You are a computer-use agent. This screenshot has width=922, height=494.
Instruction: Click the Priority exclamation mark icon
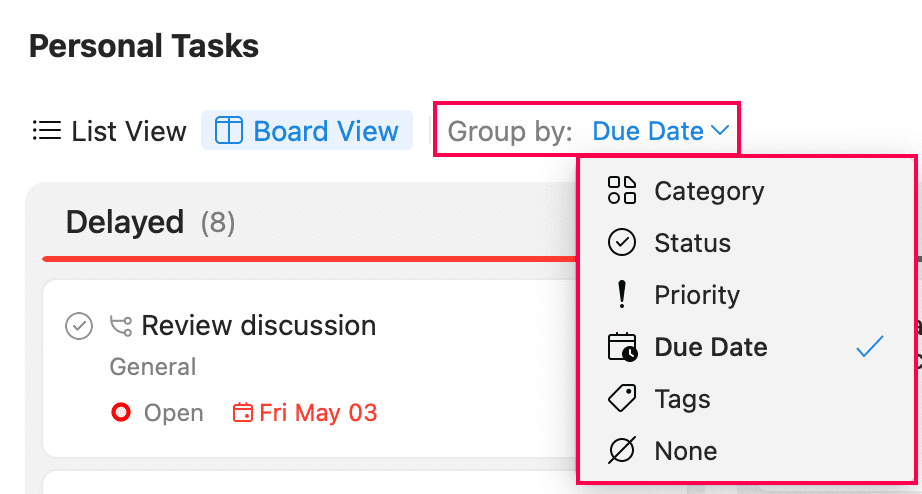(621, 295)
